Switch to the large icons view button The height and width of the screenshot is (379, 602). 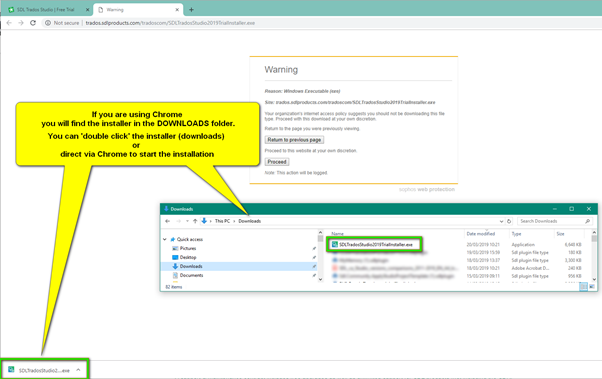(592, 287)
